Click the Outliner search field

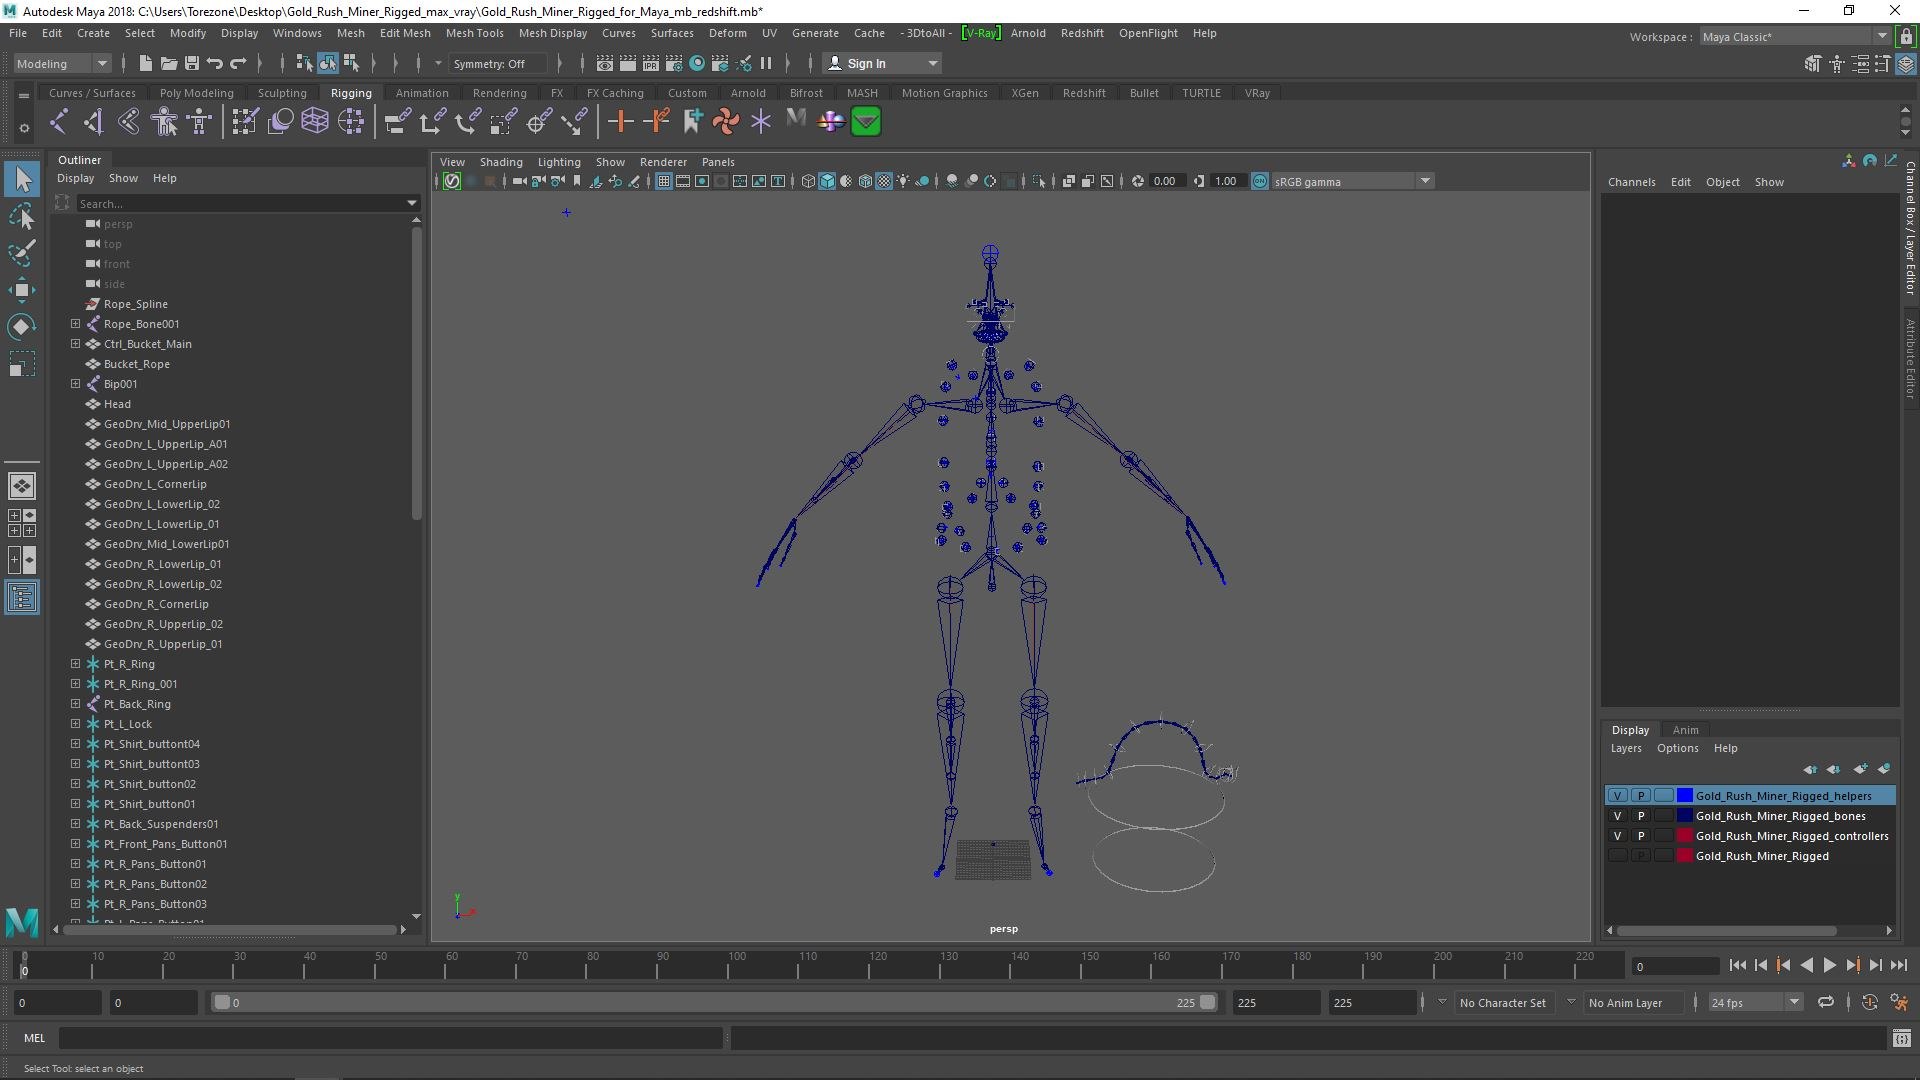(x=247, y=204)
